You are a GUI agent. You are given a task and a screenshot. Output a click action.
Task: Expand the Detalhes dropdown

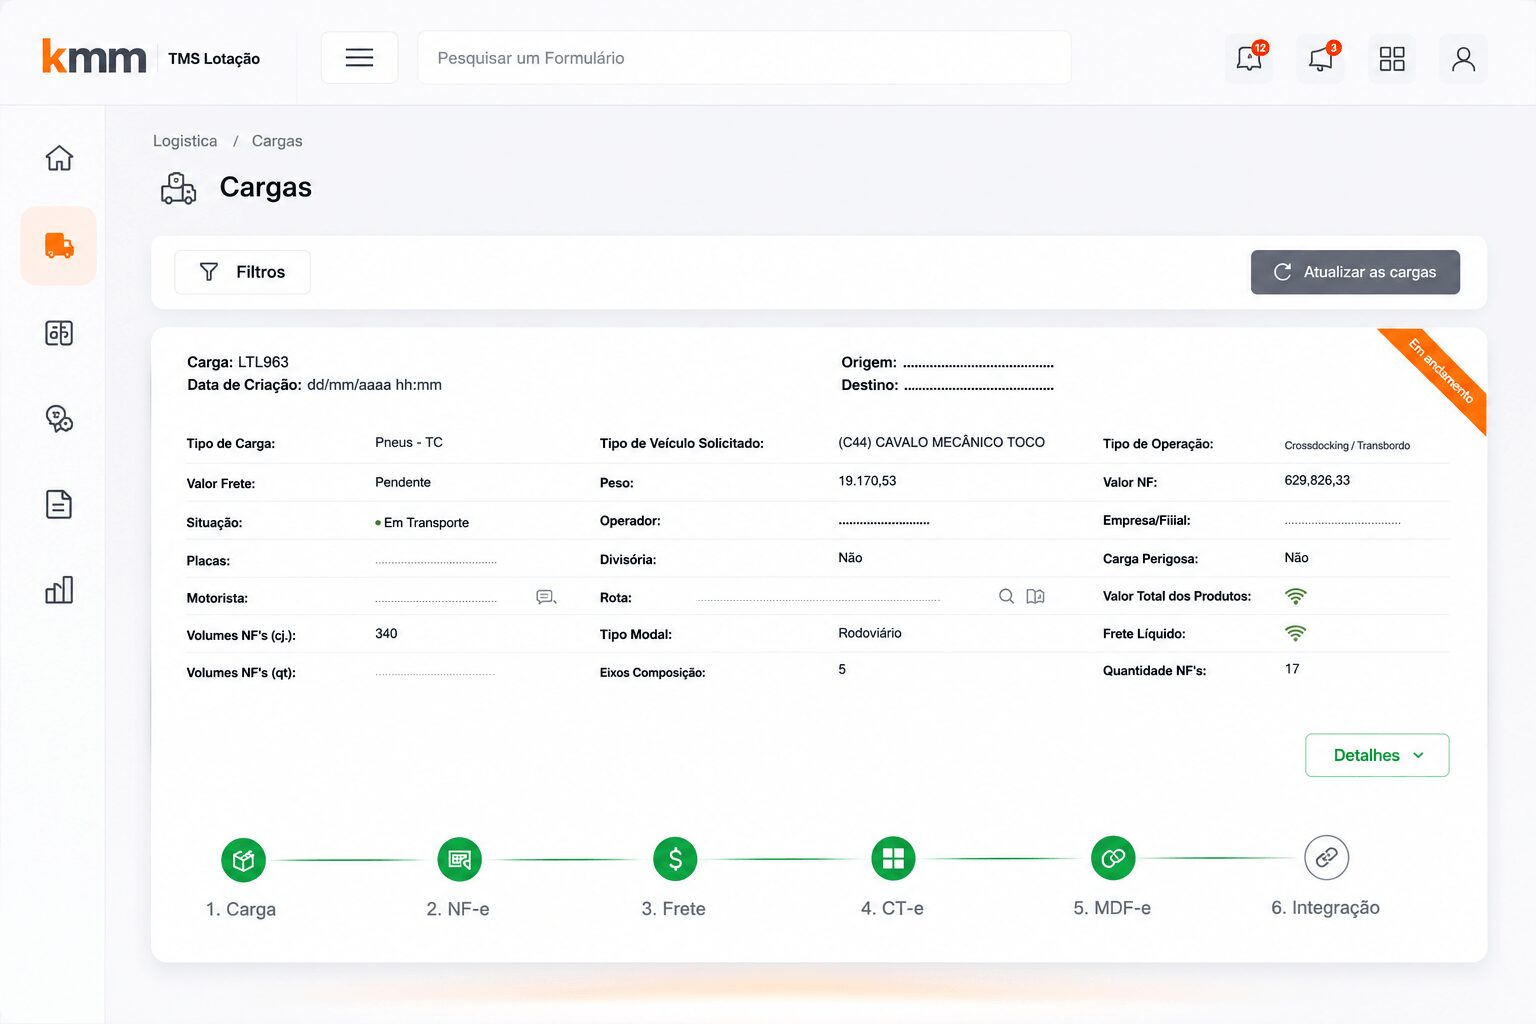[1377, 755]
